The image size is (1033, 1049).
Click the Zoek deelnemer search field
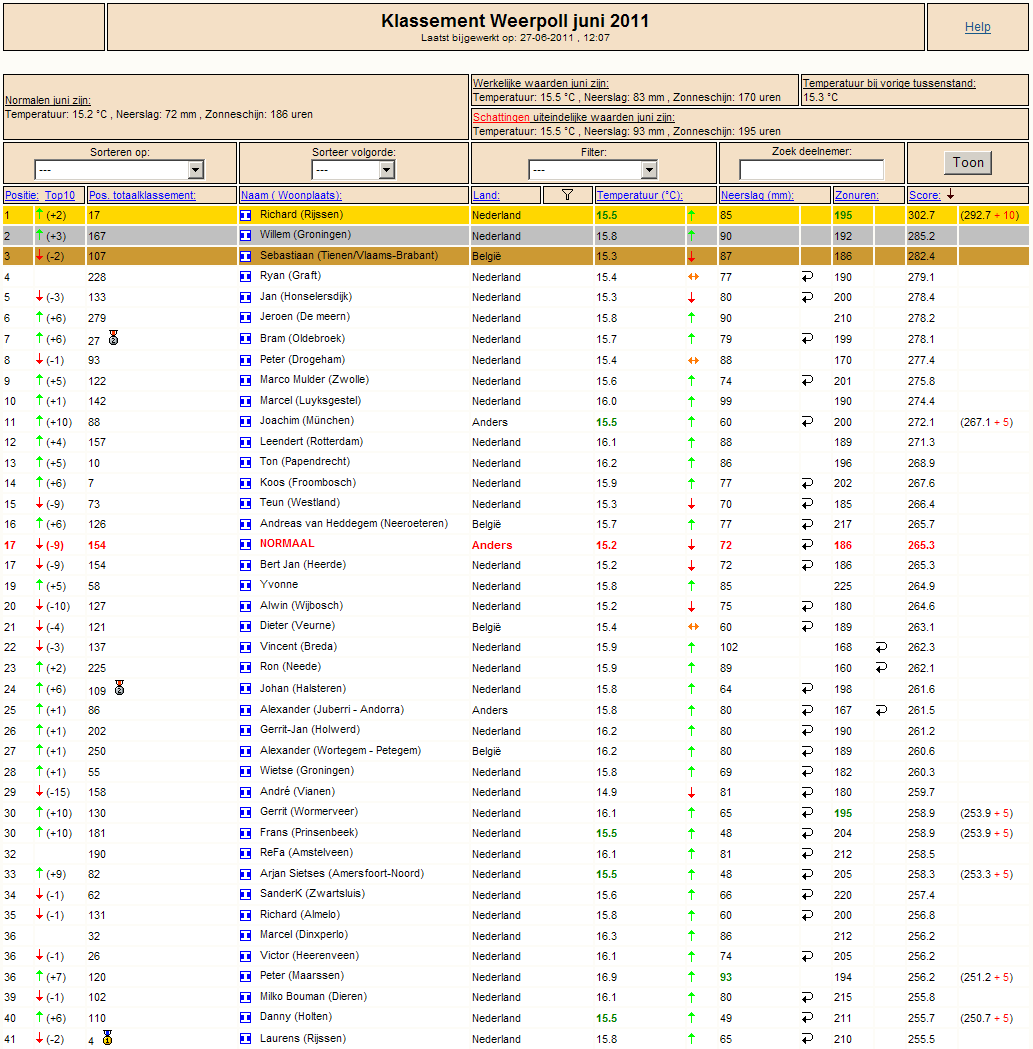(x=812, y=170)
